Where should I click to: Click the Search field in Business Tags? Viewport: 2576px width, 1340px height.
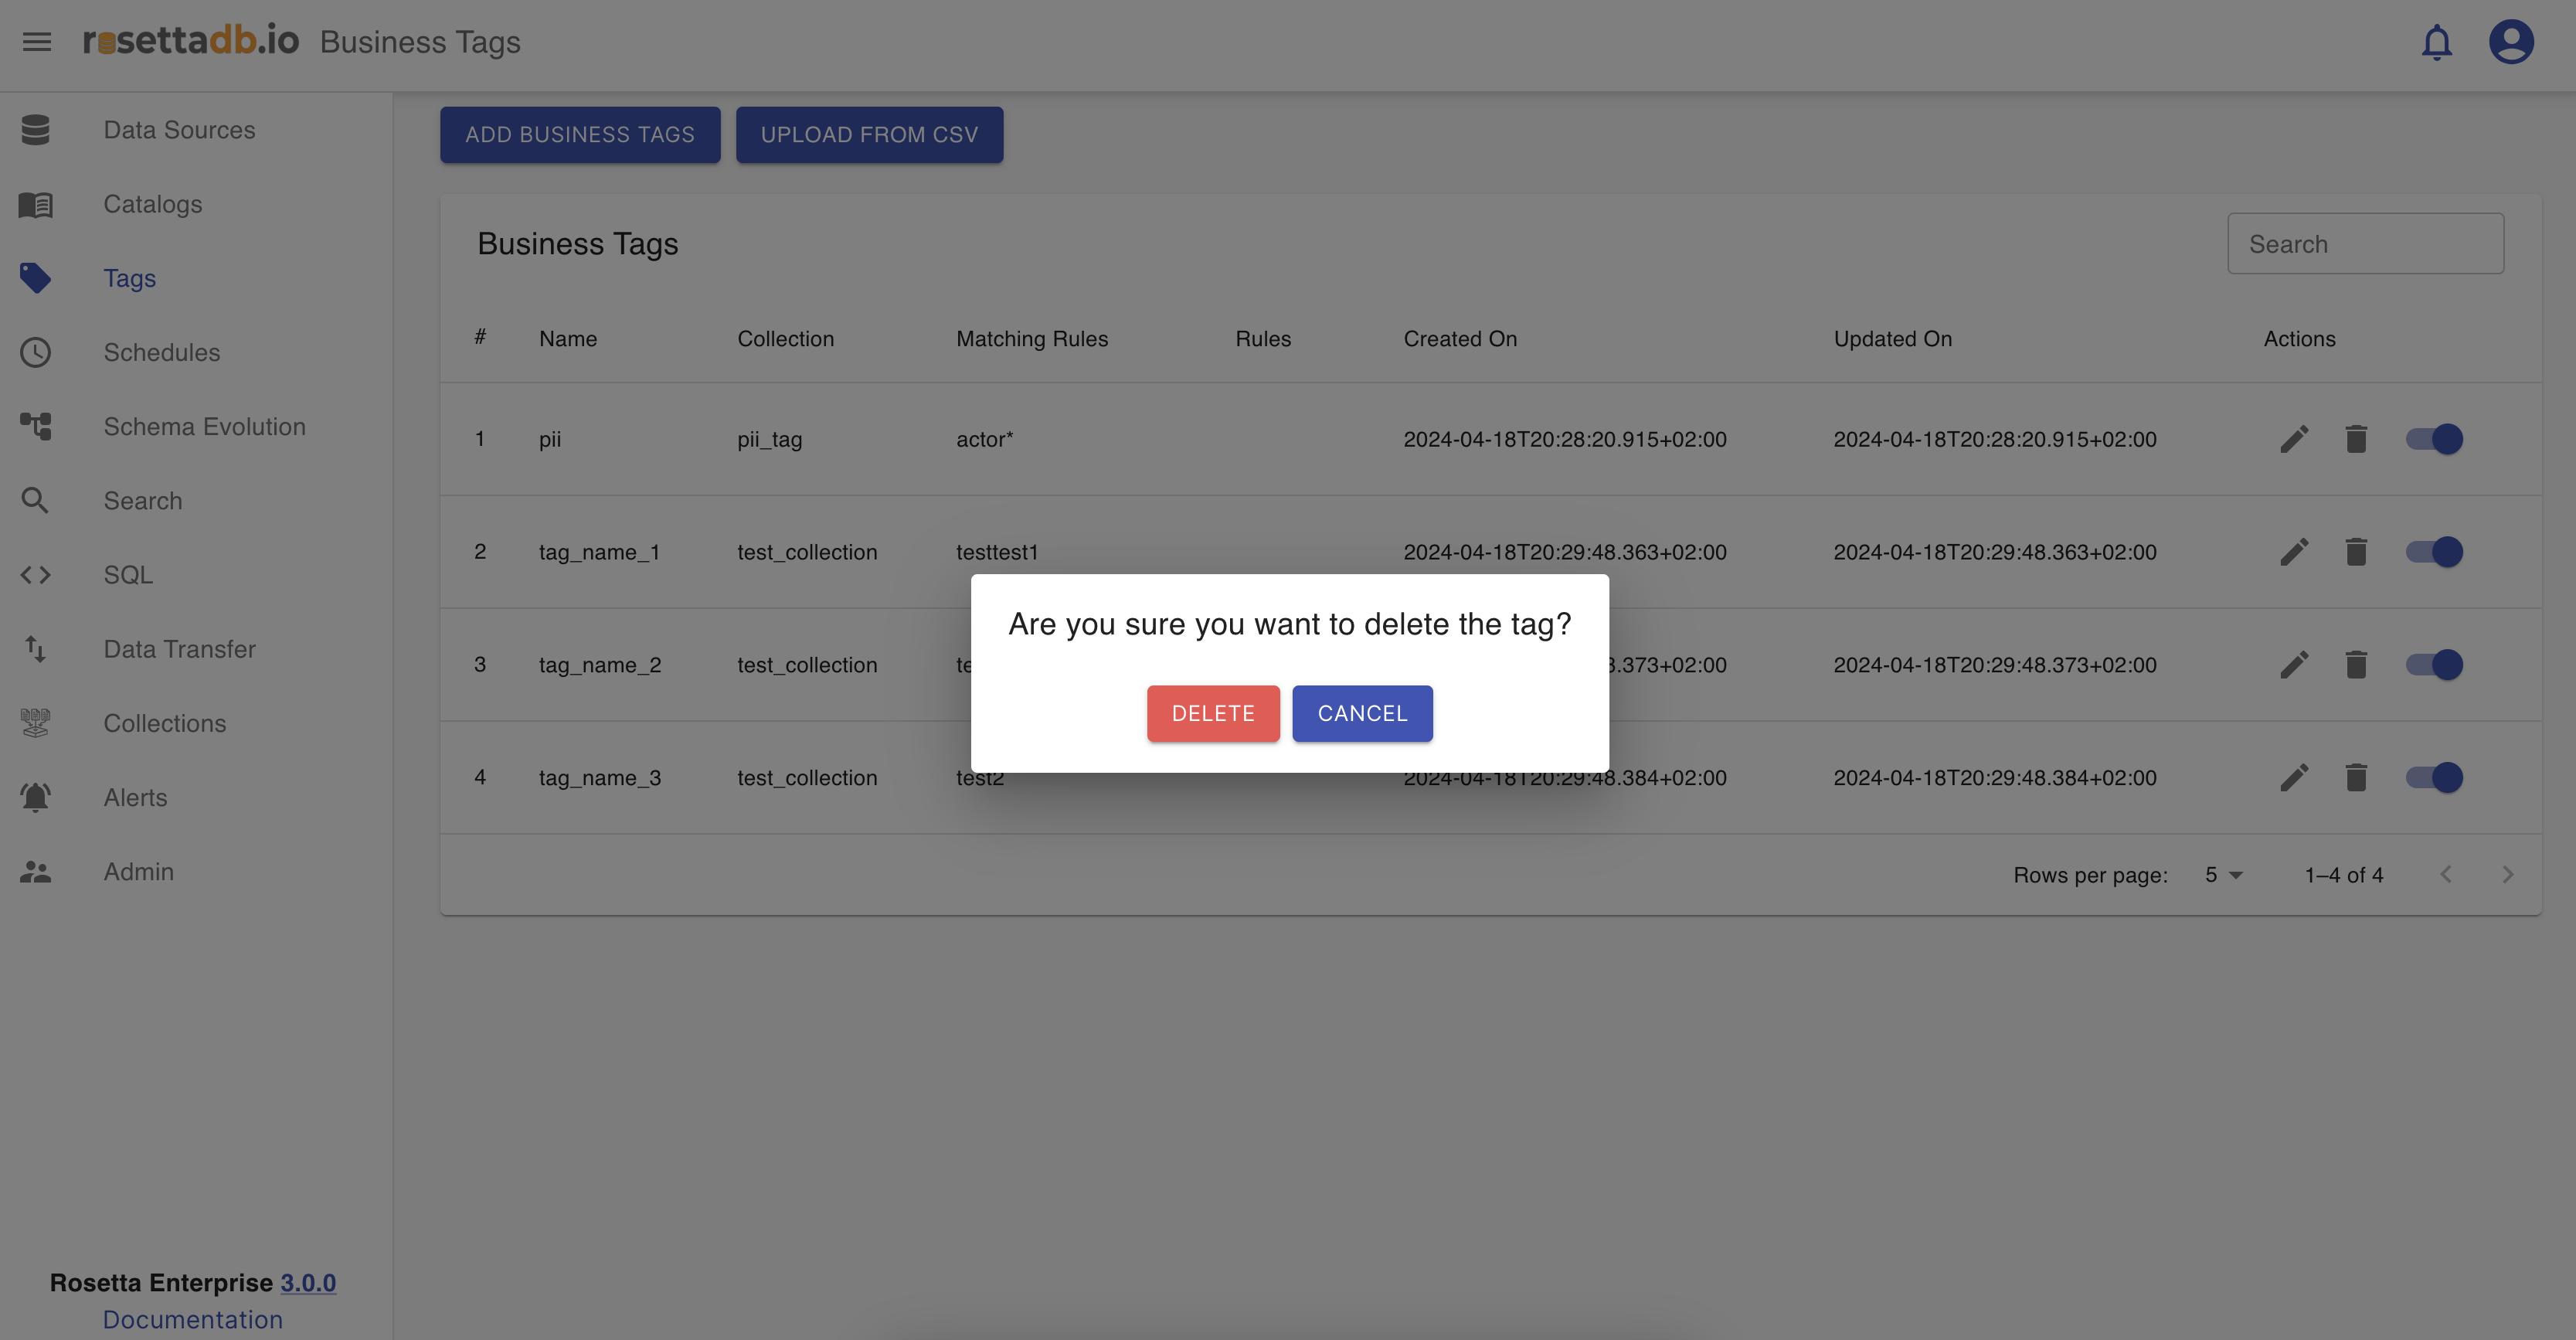(x=2365, y=244)
